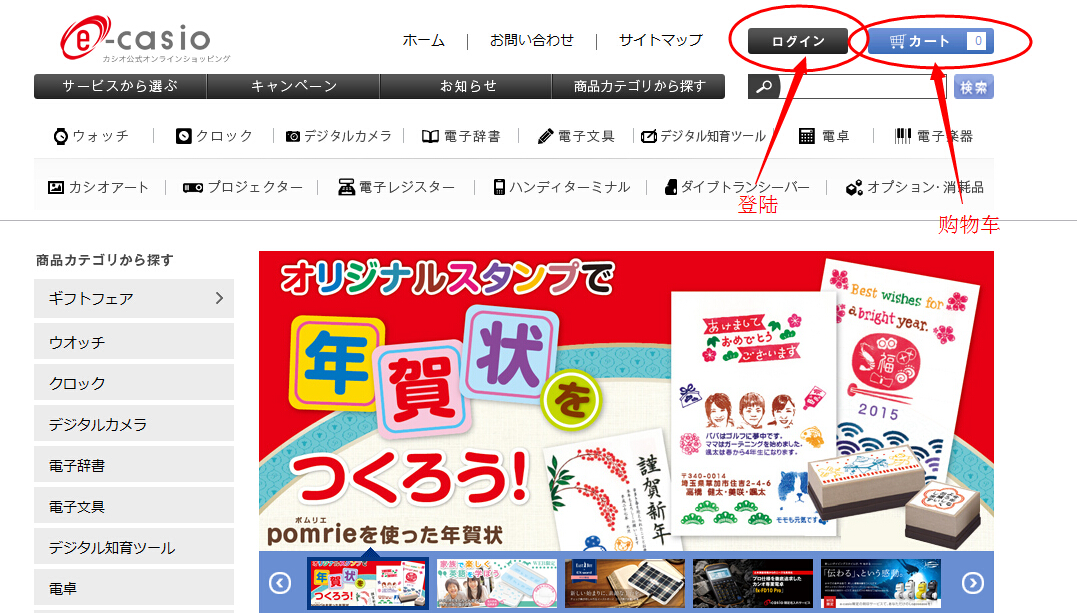Viewport: 1077px width, 613px height.
Task: Open the shopping cart showing 0 items
Action: click(930, 39)
